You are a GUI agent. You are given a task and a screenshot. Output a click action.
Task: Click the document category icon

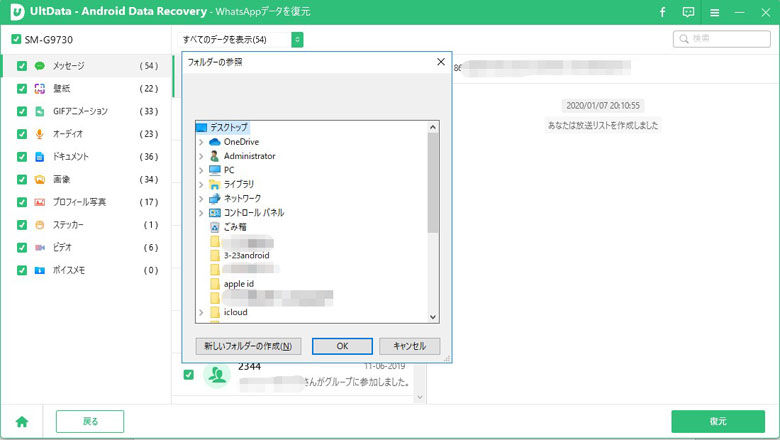point(40,157)
